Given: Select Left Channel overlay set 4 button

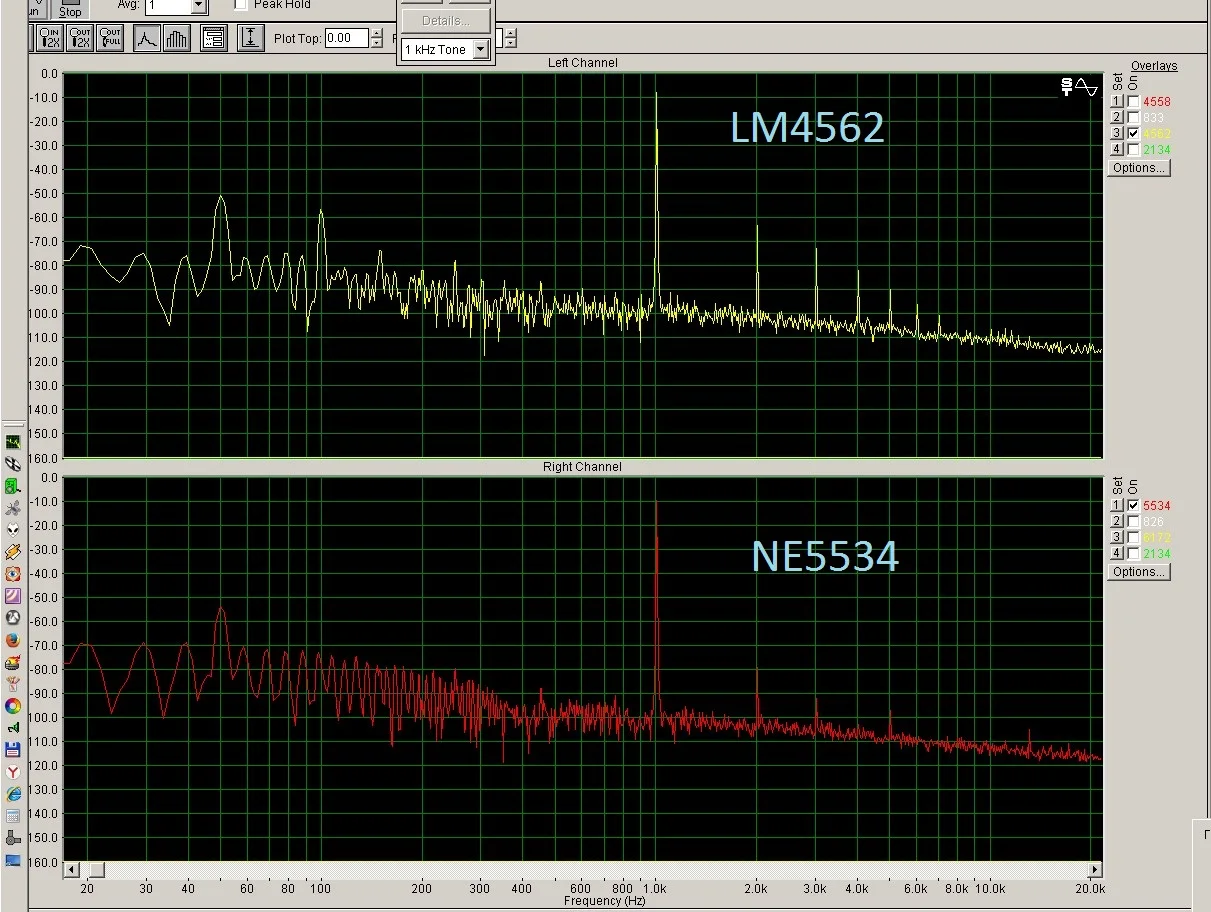Looking at the screenshot, I should [1117, 149].
